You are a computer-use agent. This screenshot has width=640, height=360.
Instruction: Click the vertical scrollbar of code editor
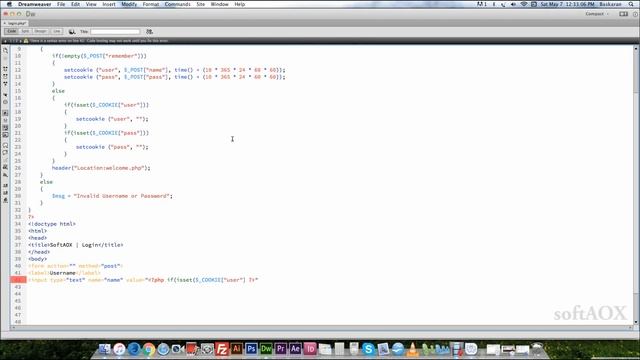point(636,186)
